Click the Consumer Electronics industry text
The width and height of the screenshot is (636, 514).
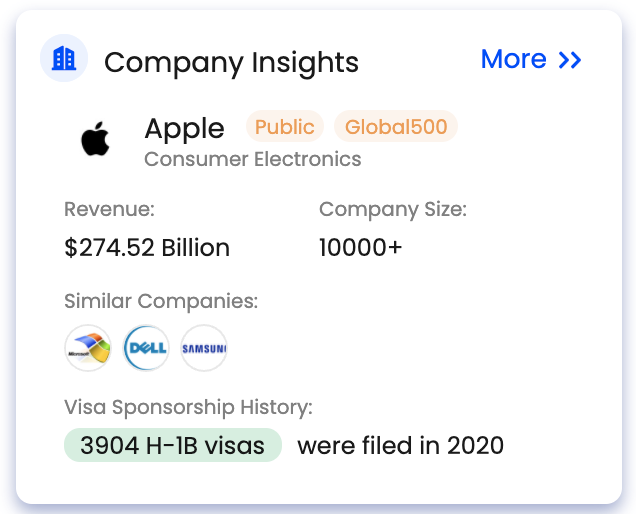tap(253, 159)
